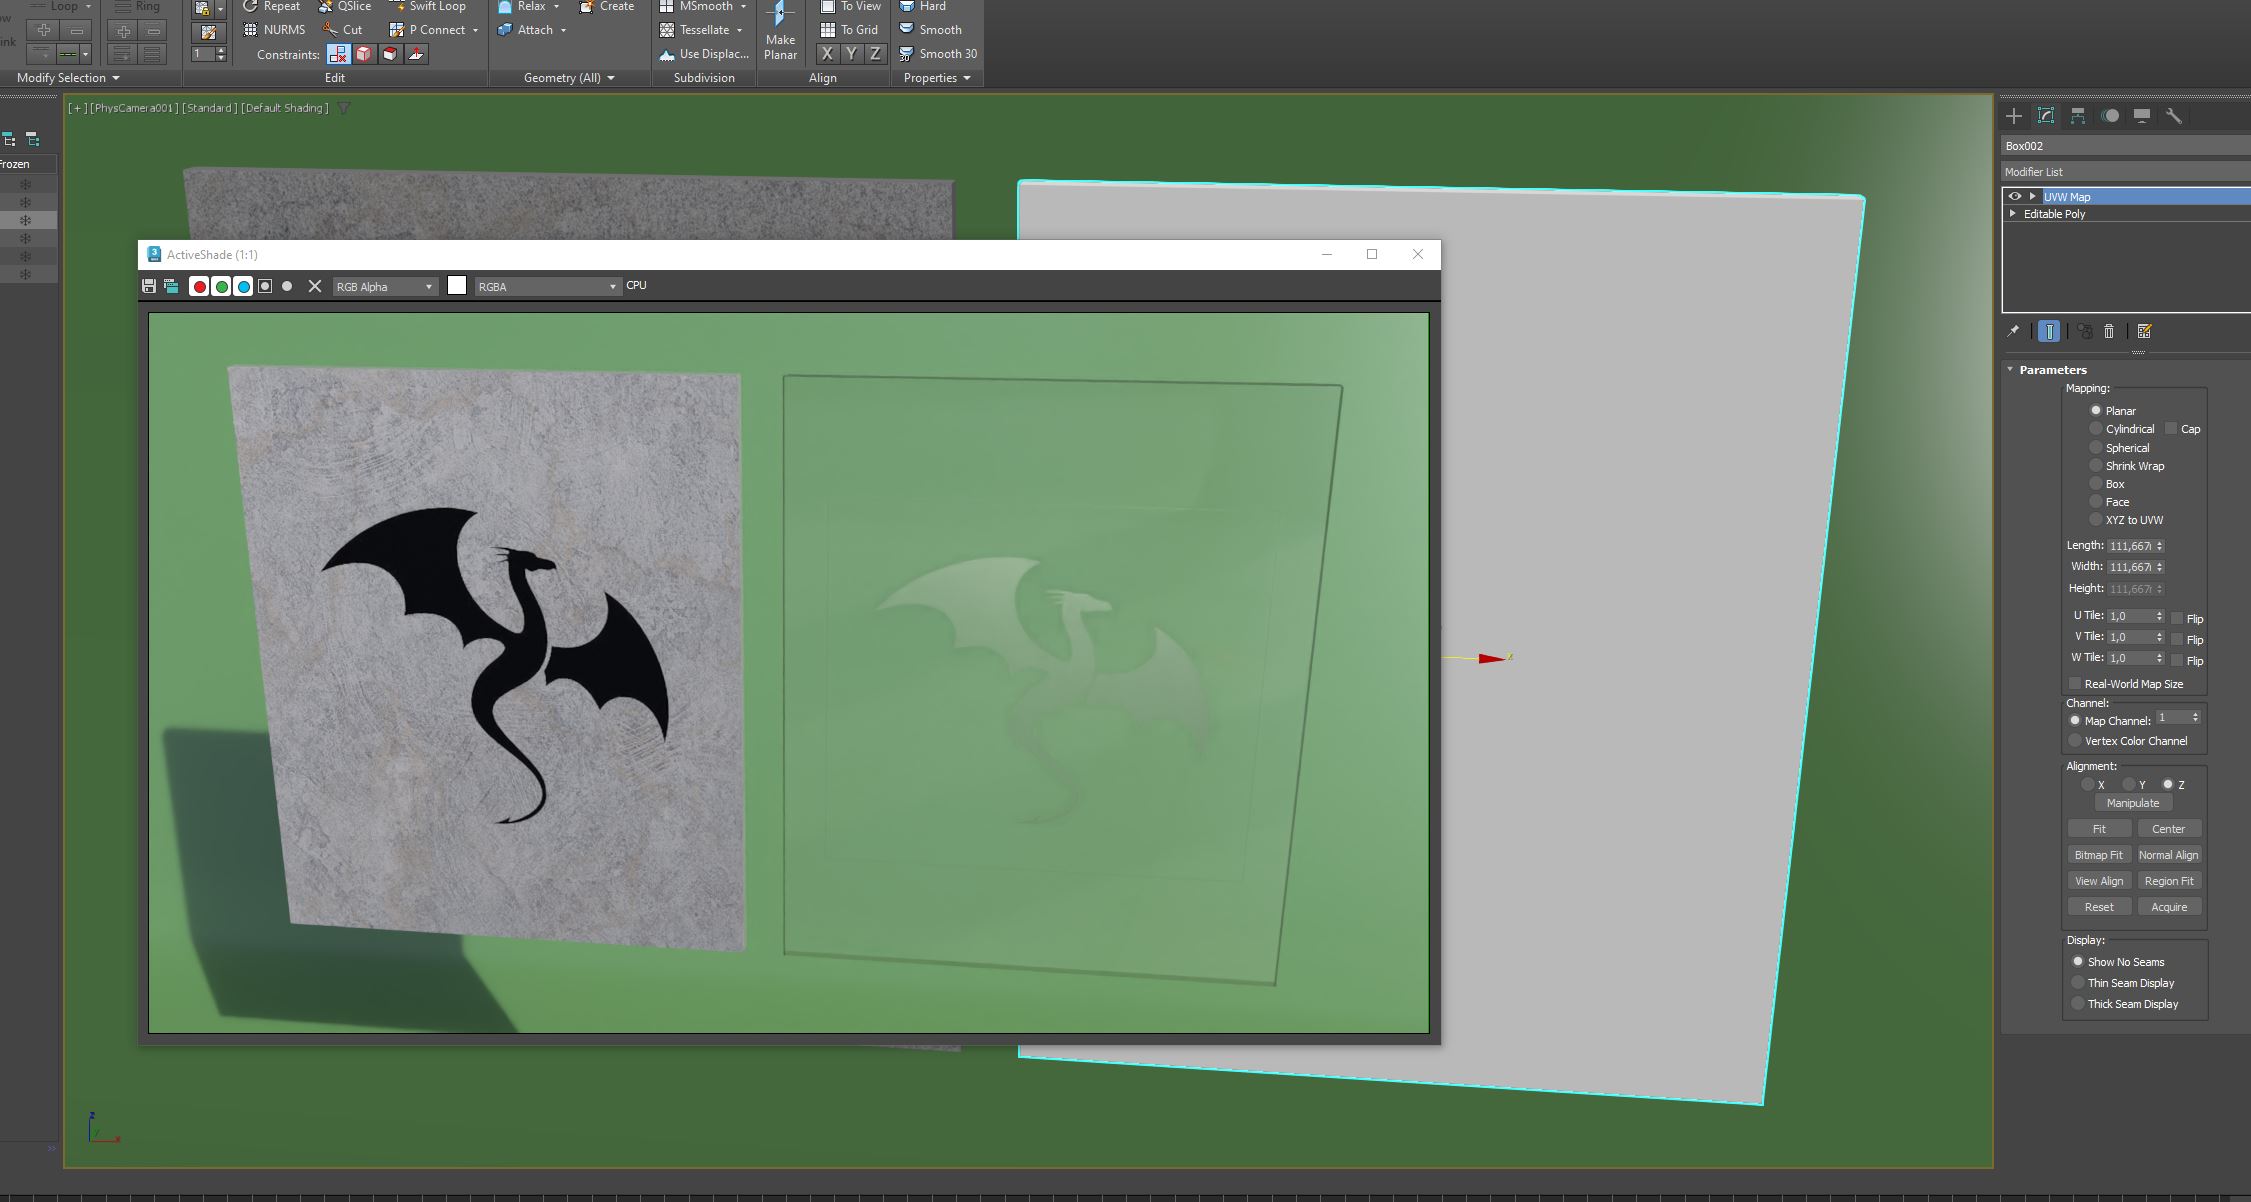2251x1202 pixels.
Task: Remove the UVW Map modifier with trash icon
Action: coord(2110,331)
